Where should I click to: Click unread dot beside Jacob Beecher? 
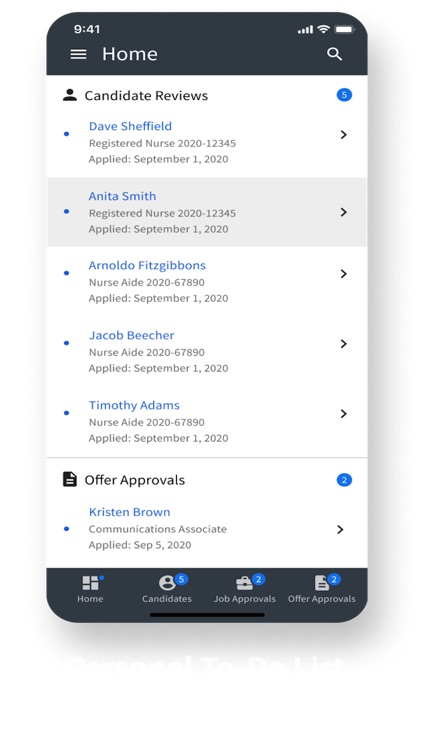tap(67, 343)
